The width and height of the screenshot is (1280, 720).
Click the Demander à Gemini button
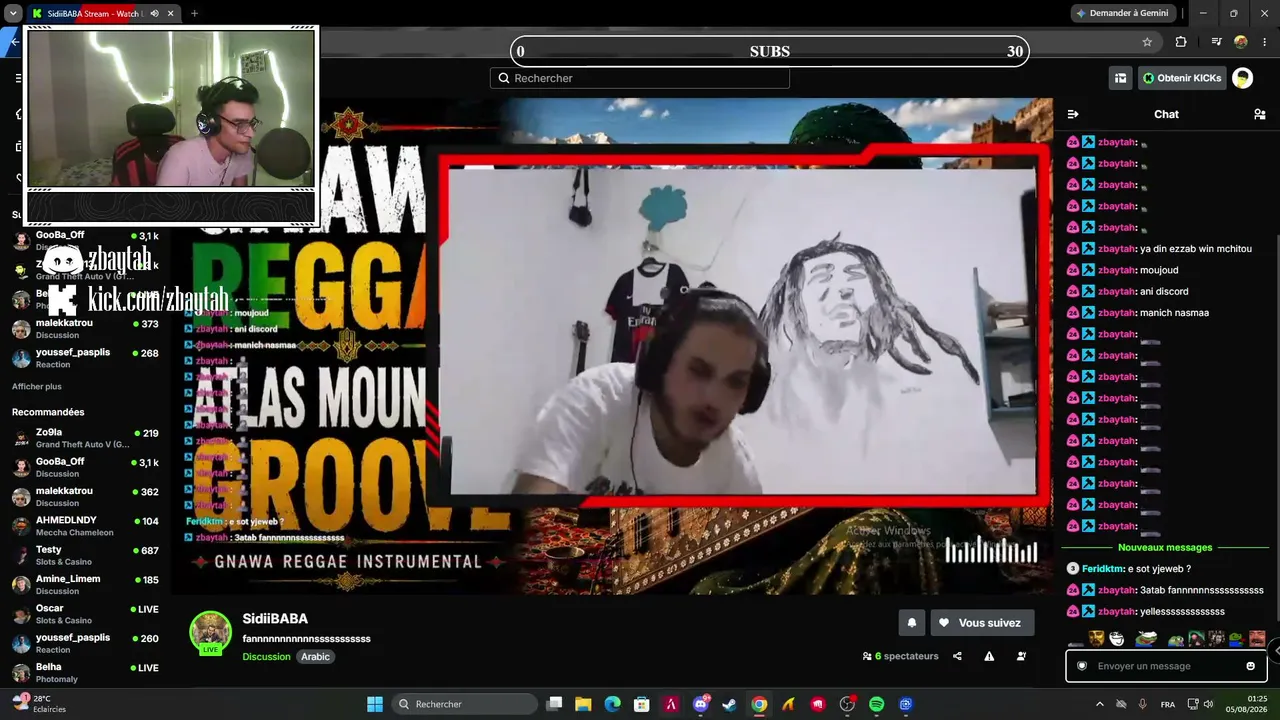click(1121, 13)
